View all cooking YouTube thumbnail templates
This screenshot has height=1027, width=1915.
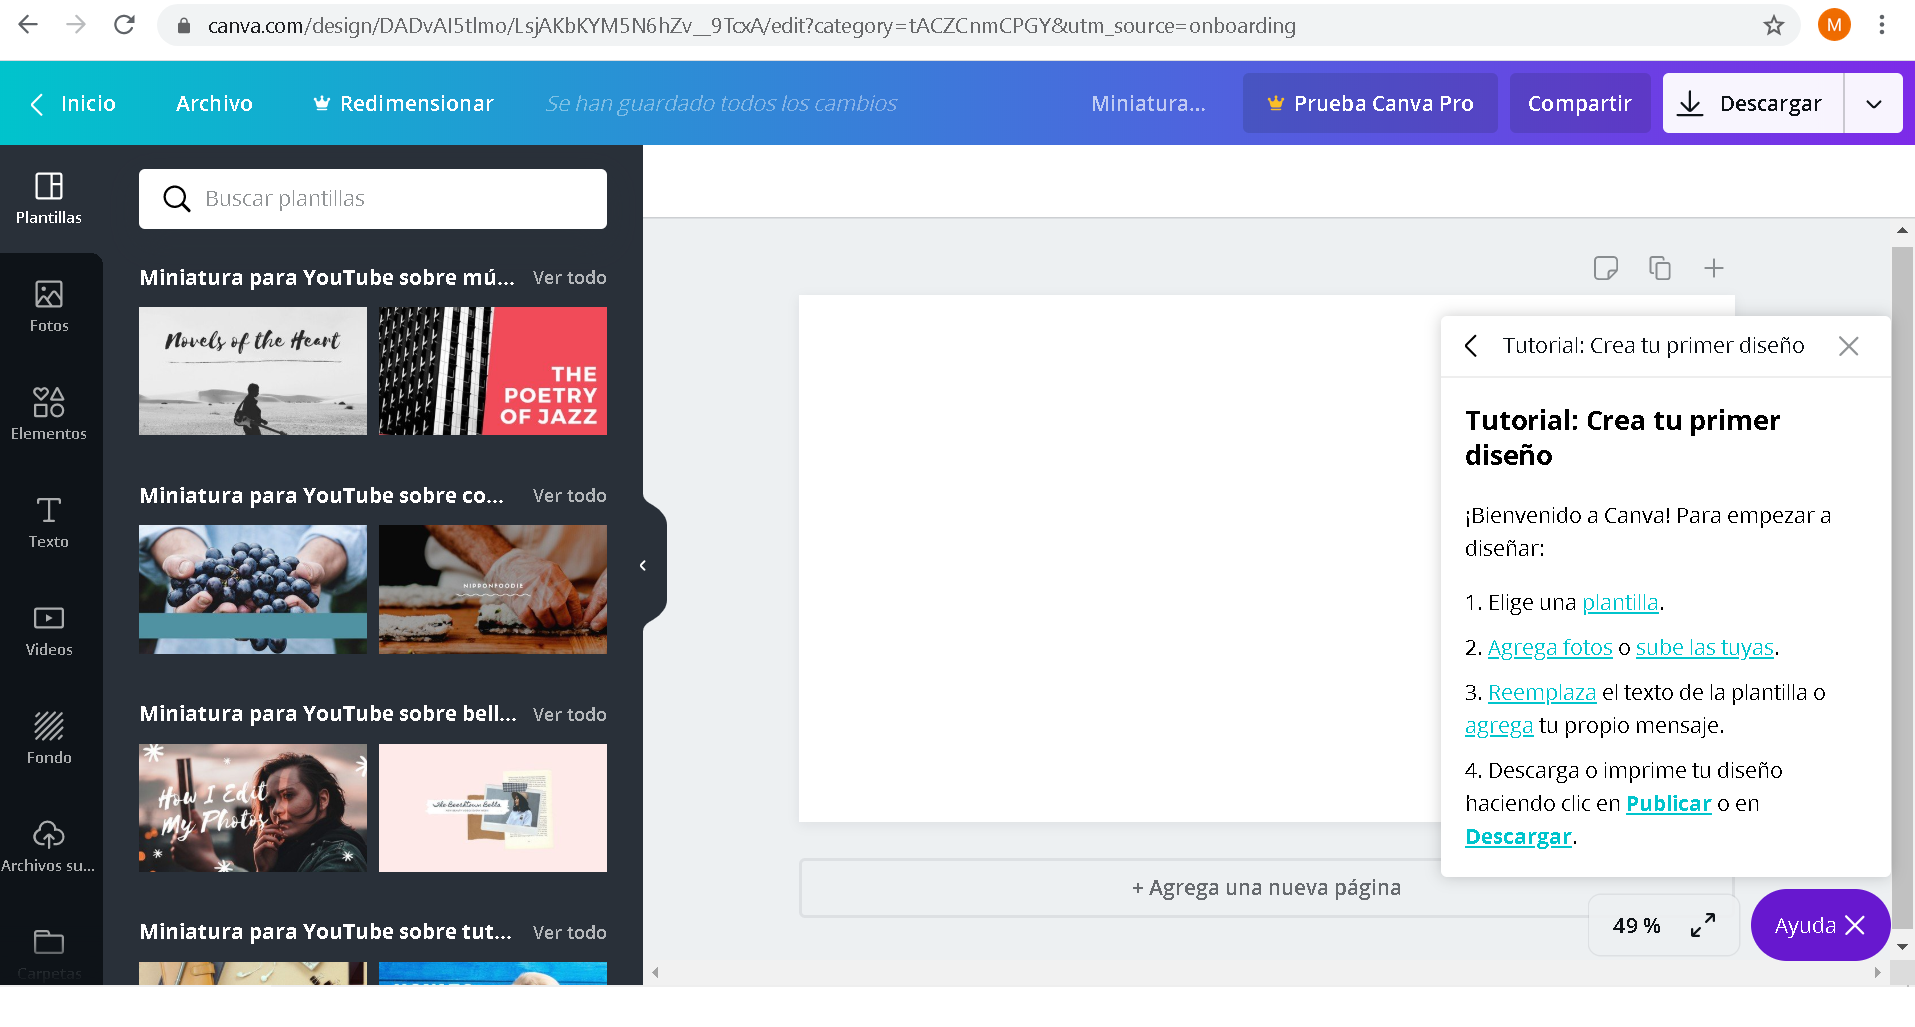coord(569,496)
